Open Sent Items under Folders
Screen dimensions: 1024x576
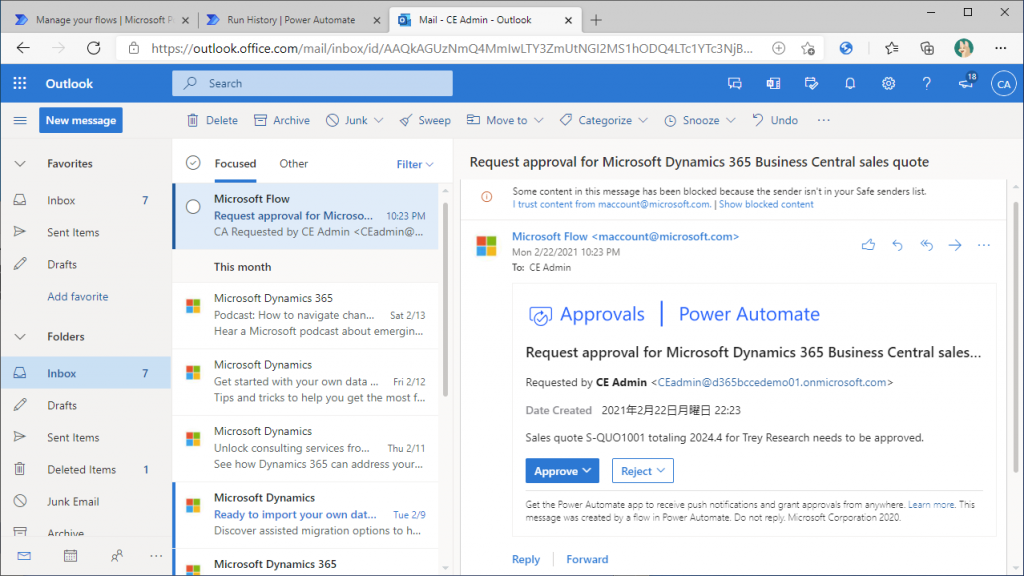point(86,438)
